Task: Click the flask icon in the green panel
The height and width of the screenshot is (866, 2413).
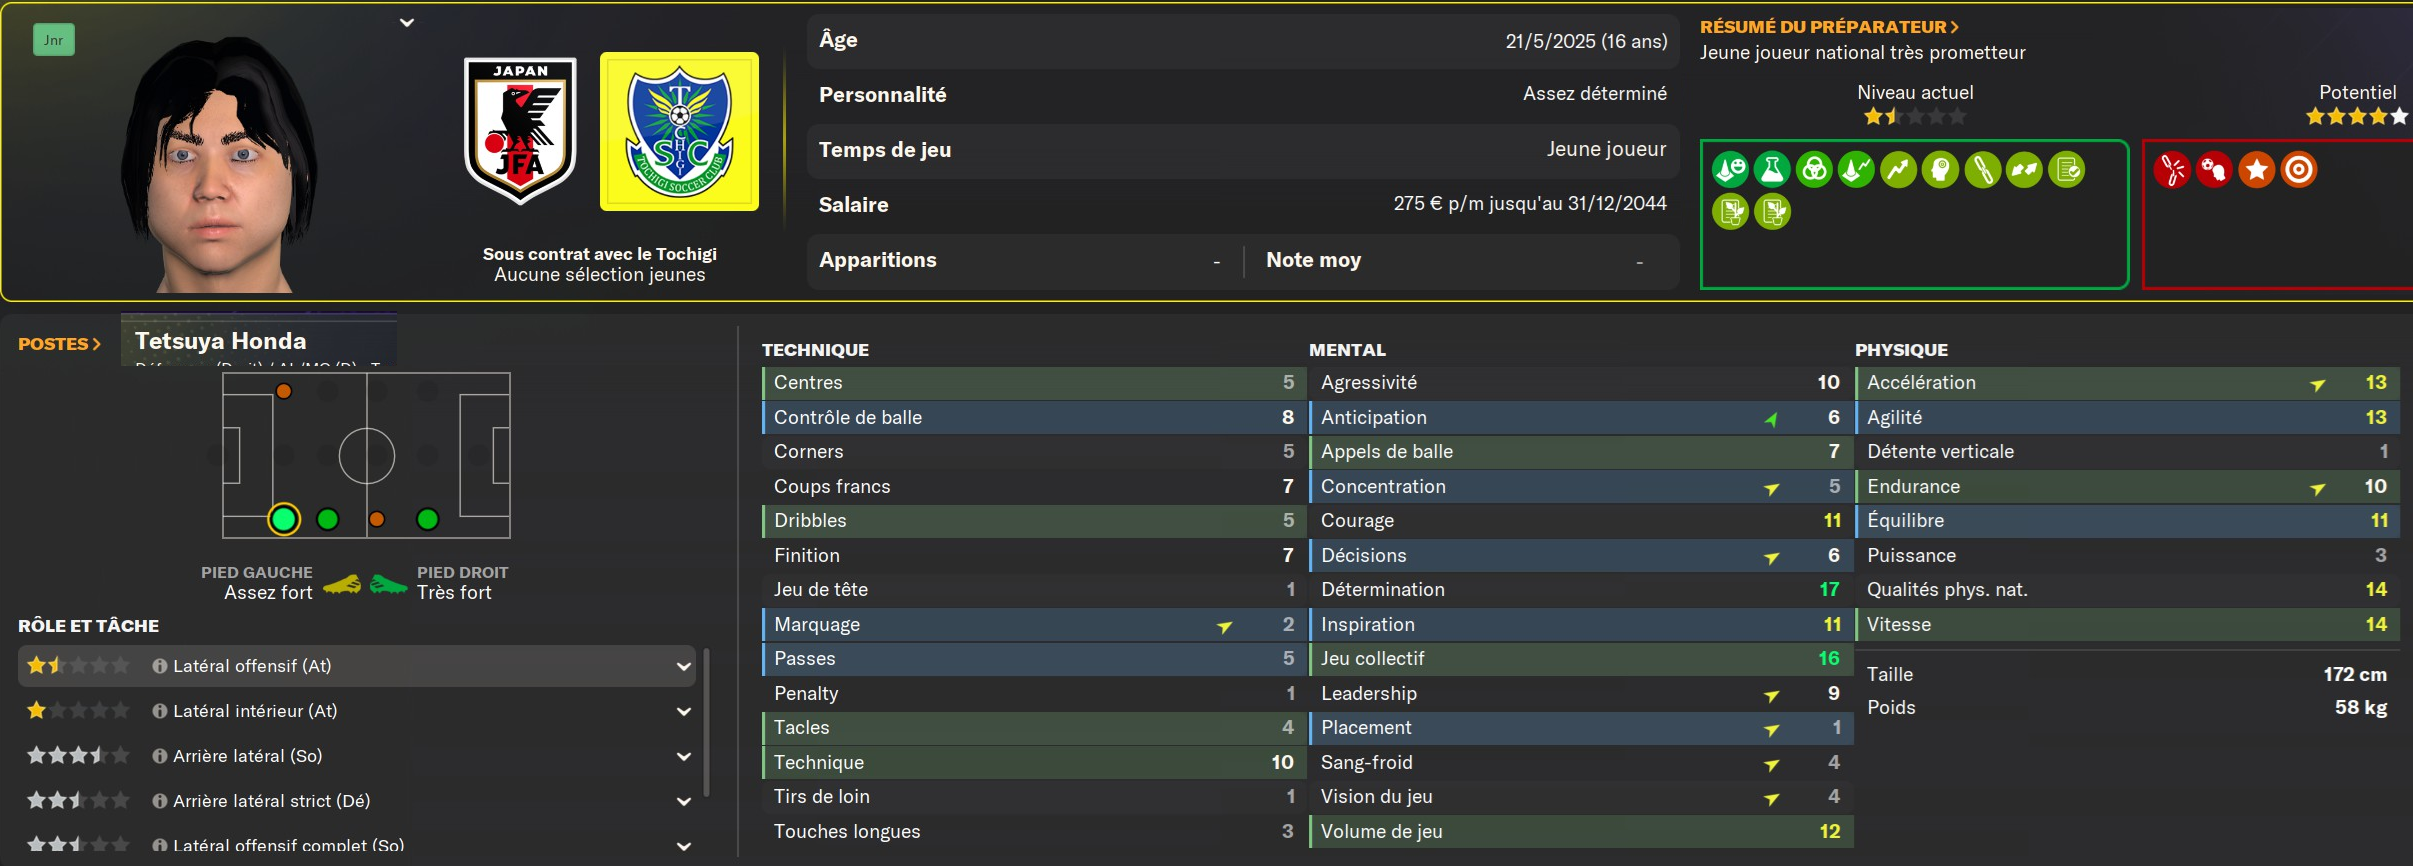Action: (1772, 170)
